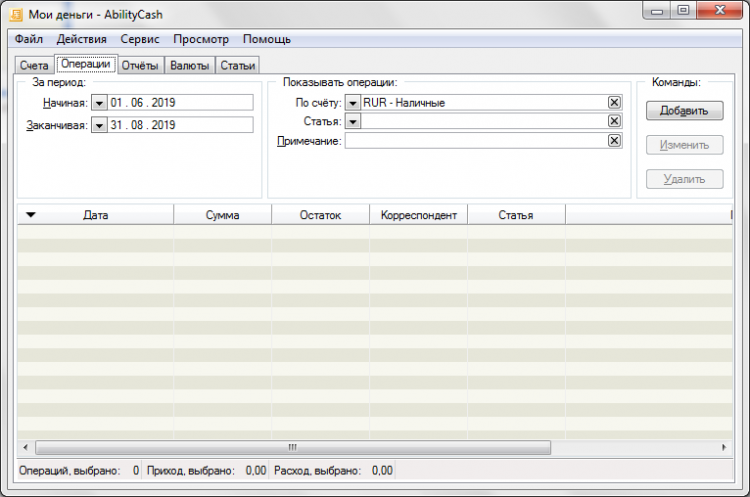Click the Сумма column header
750x497 pixels.
tap(222, 215)
